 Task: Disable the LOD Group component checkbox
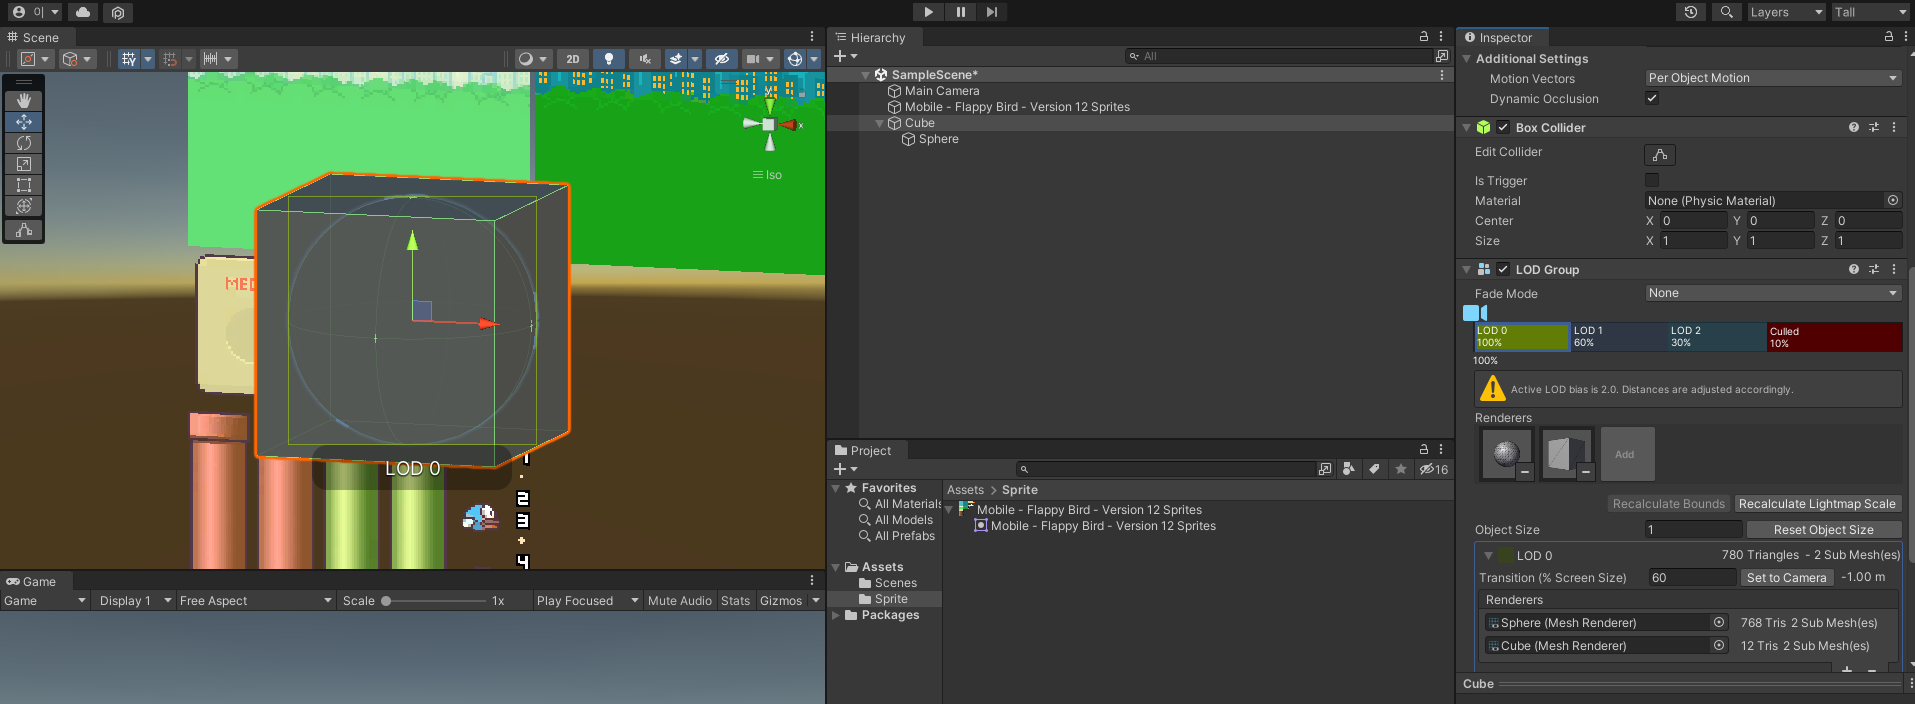[x=1503, y=269]
